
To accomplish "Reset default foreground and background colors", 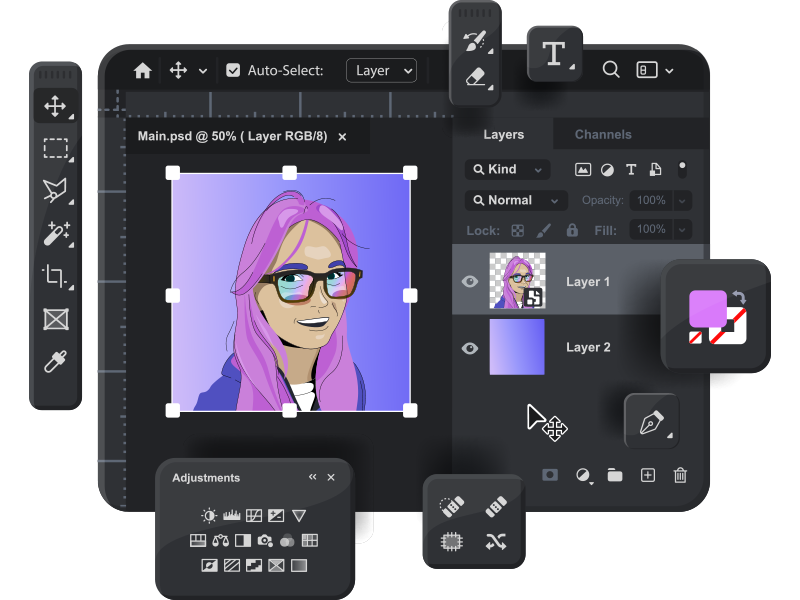I will 695,337.
